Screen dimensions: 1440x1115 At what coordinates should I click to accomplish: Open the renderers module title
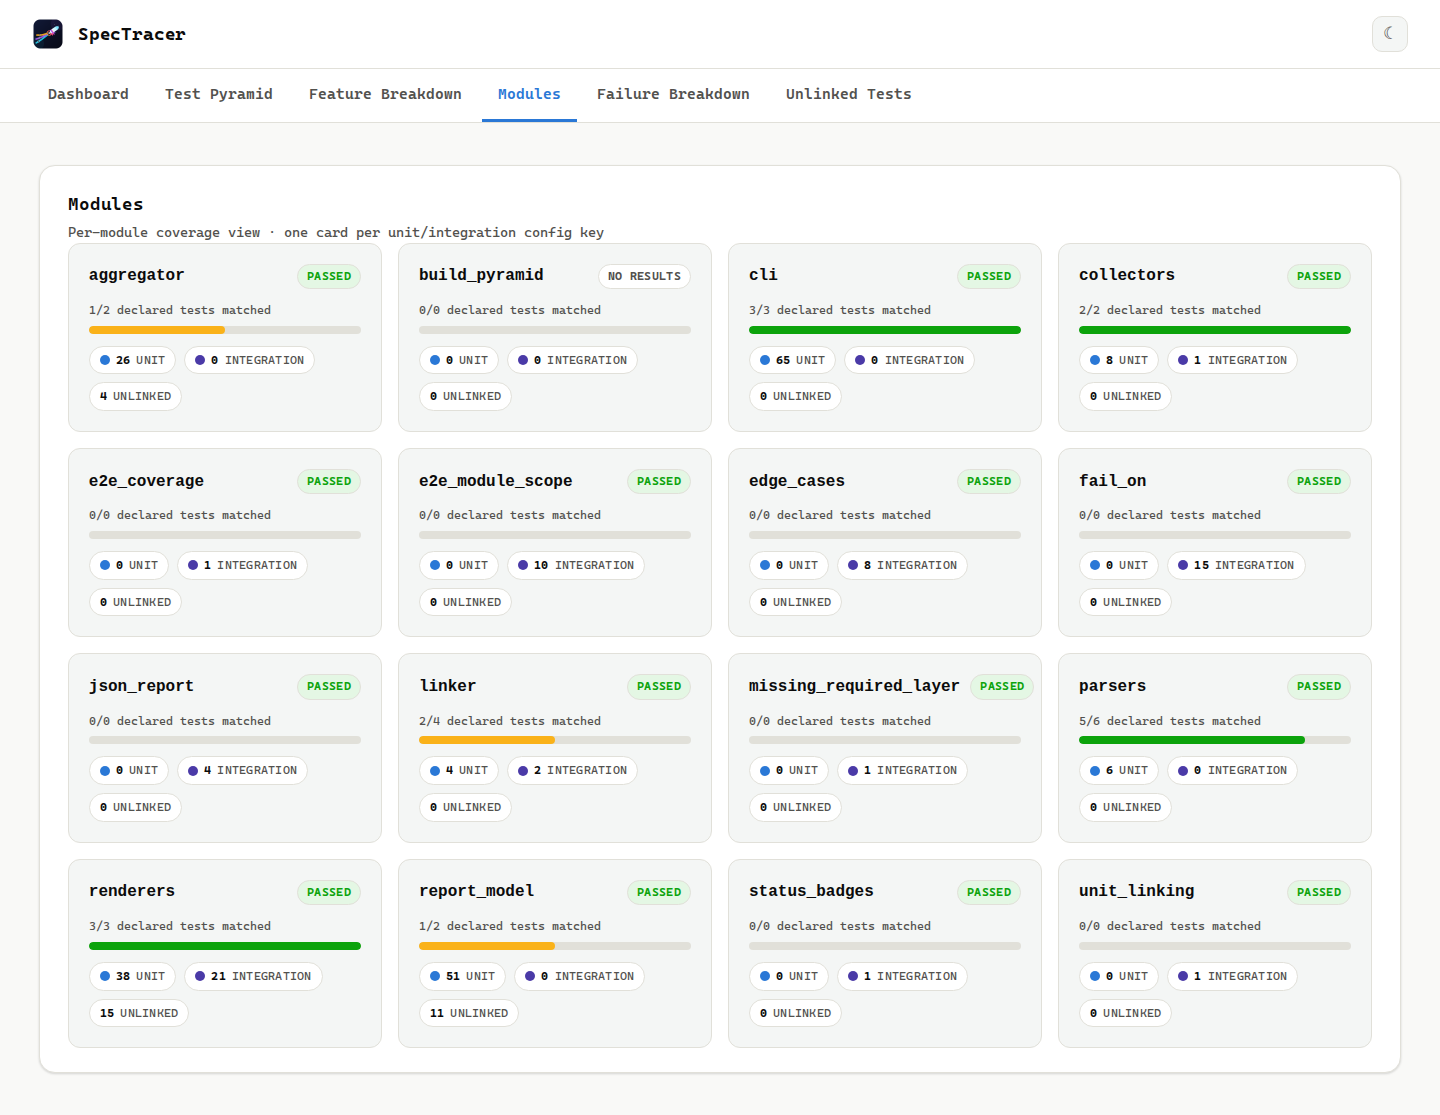point(132,891)
